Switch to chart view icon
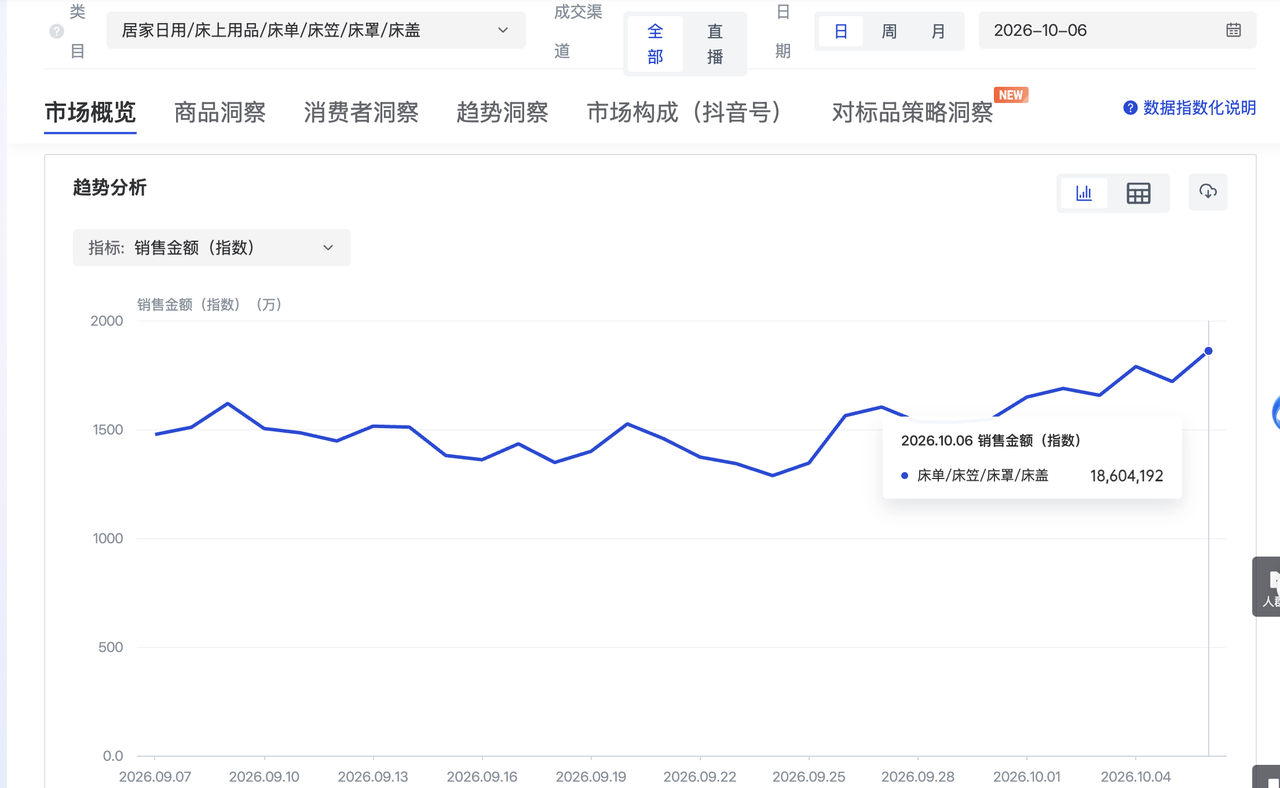 pyautogui.click(x=1084, y=193)
